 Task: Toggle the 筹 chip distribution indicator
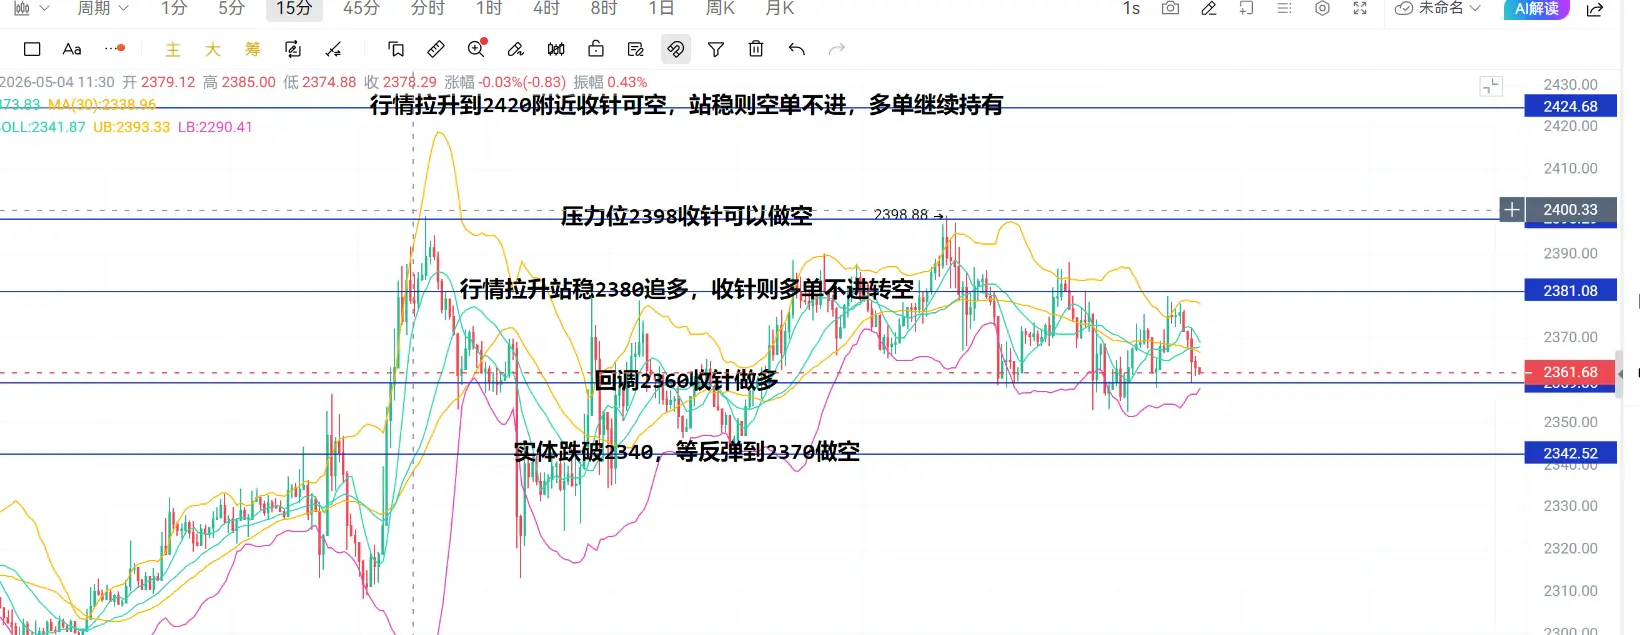click(253, 49)
